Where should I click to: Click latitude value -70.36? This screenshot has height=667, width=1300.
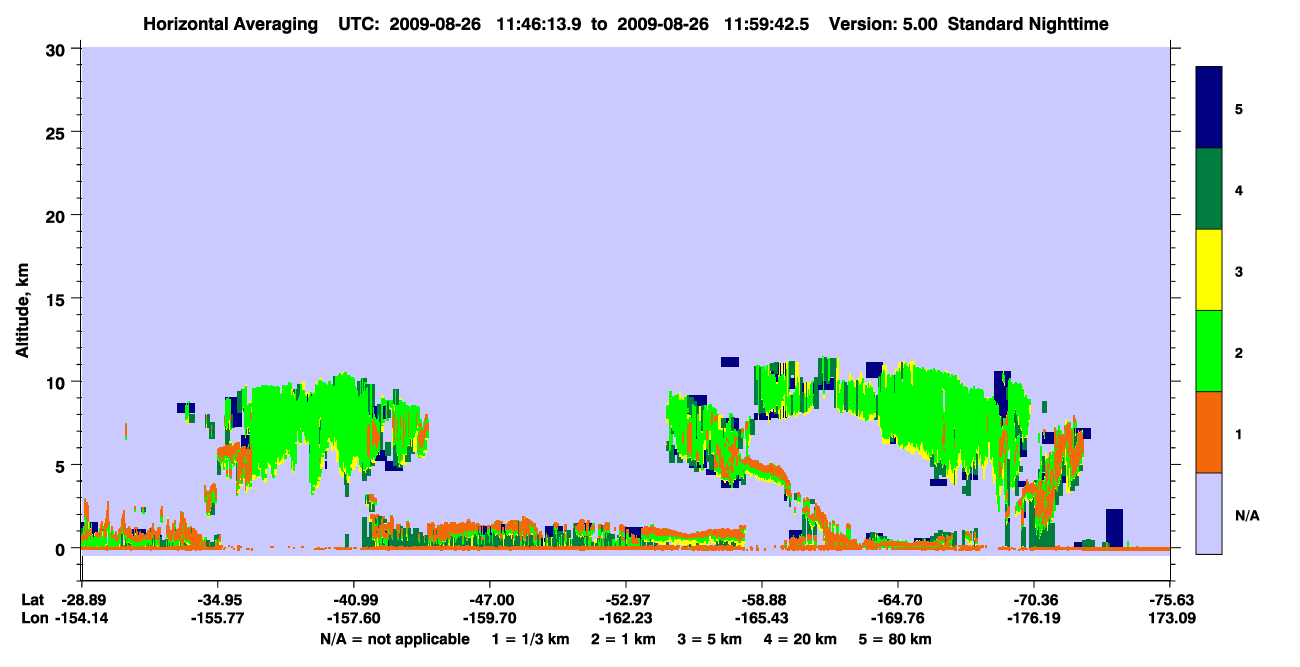1034,600
